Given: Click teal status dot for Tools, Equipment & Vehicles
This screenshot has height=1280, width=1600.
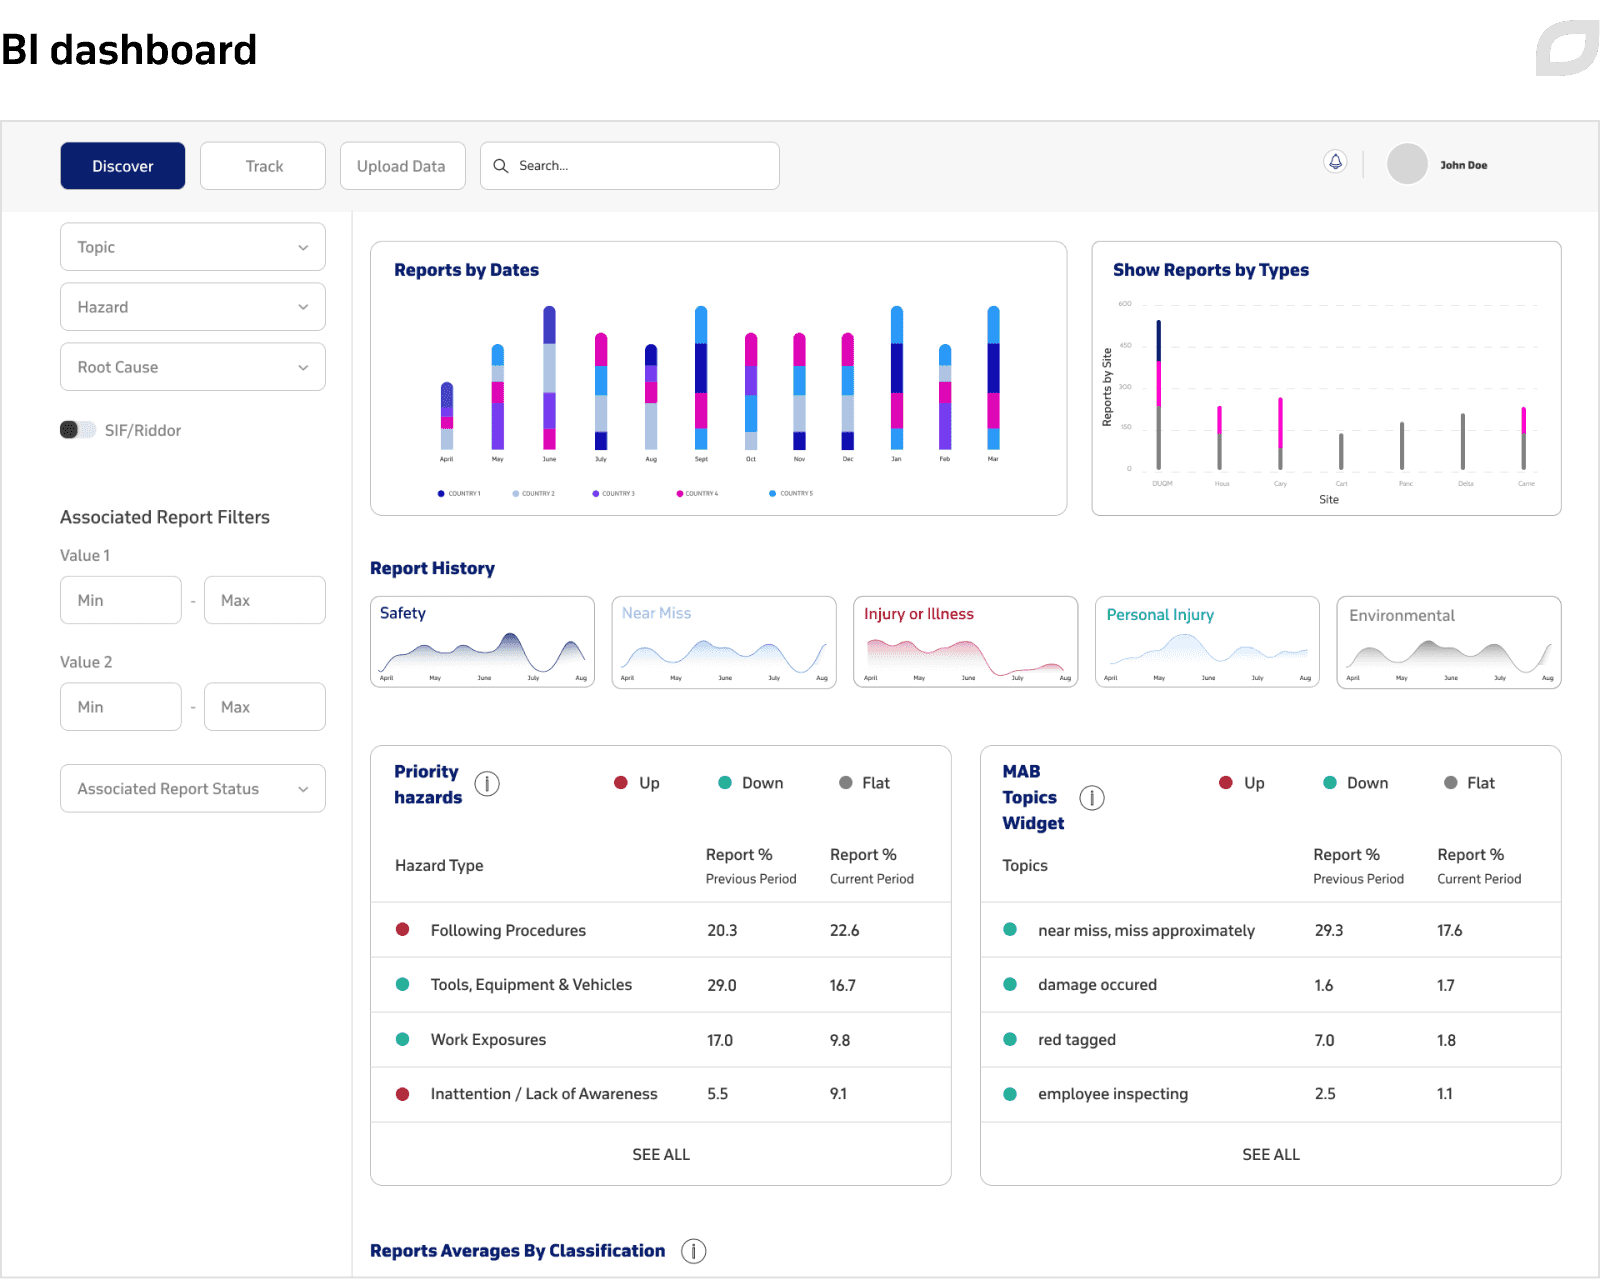Looking at the screenshot, I should (x=403, y=985).
